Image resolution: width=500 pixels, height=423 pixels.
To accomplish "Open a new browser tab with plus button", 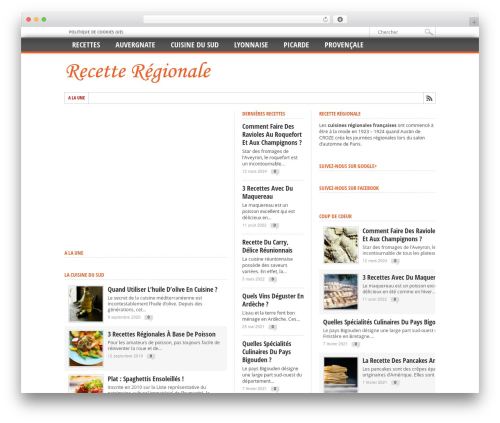I will click(x=474, y=22).
